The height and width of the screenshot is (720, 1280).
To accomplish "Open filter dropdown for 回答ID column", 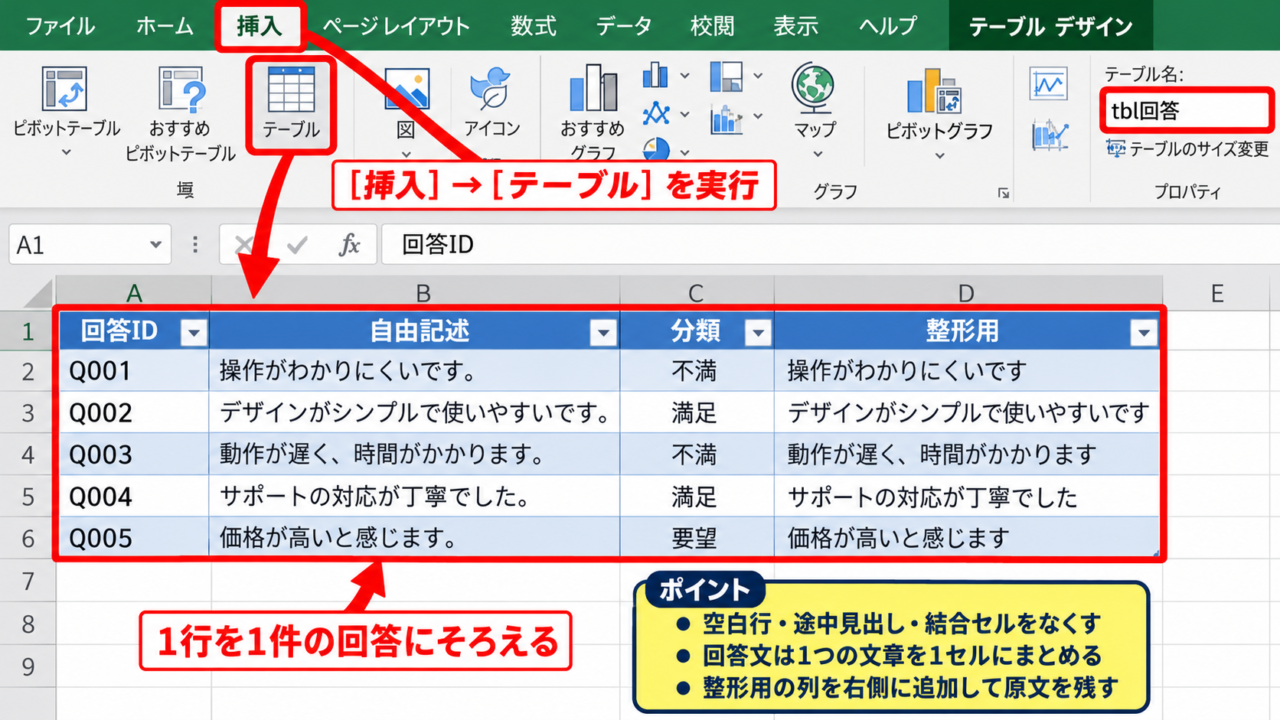I will click(x=193, y=334).
